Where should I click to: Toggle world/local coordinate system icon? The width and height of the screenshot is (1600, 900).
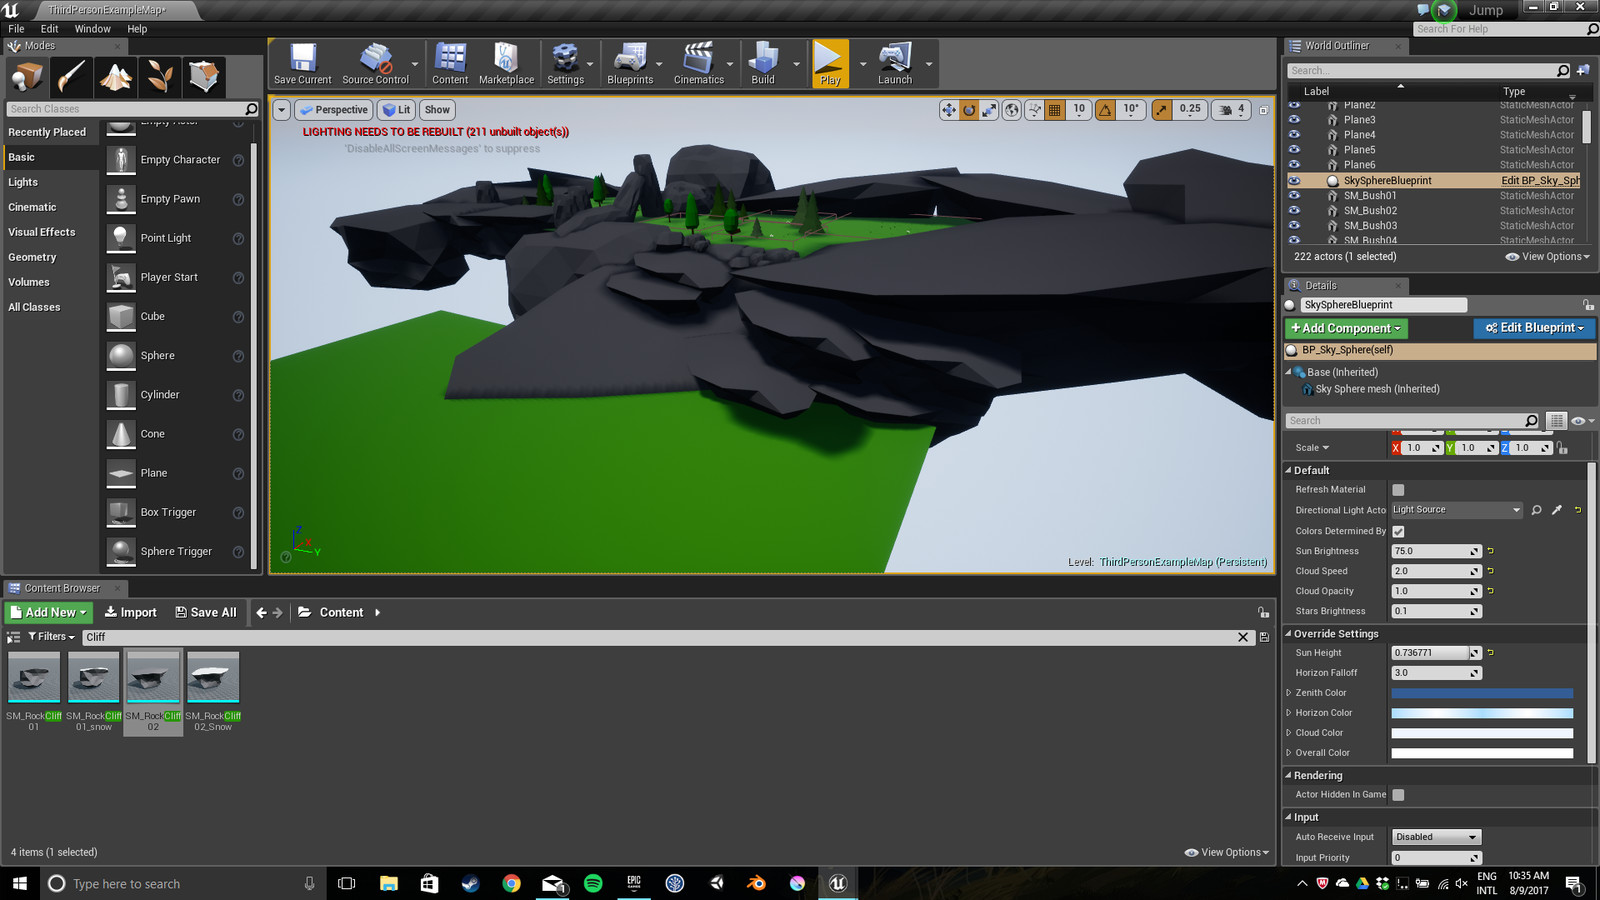pos(1012,110)
